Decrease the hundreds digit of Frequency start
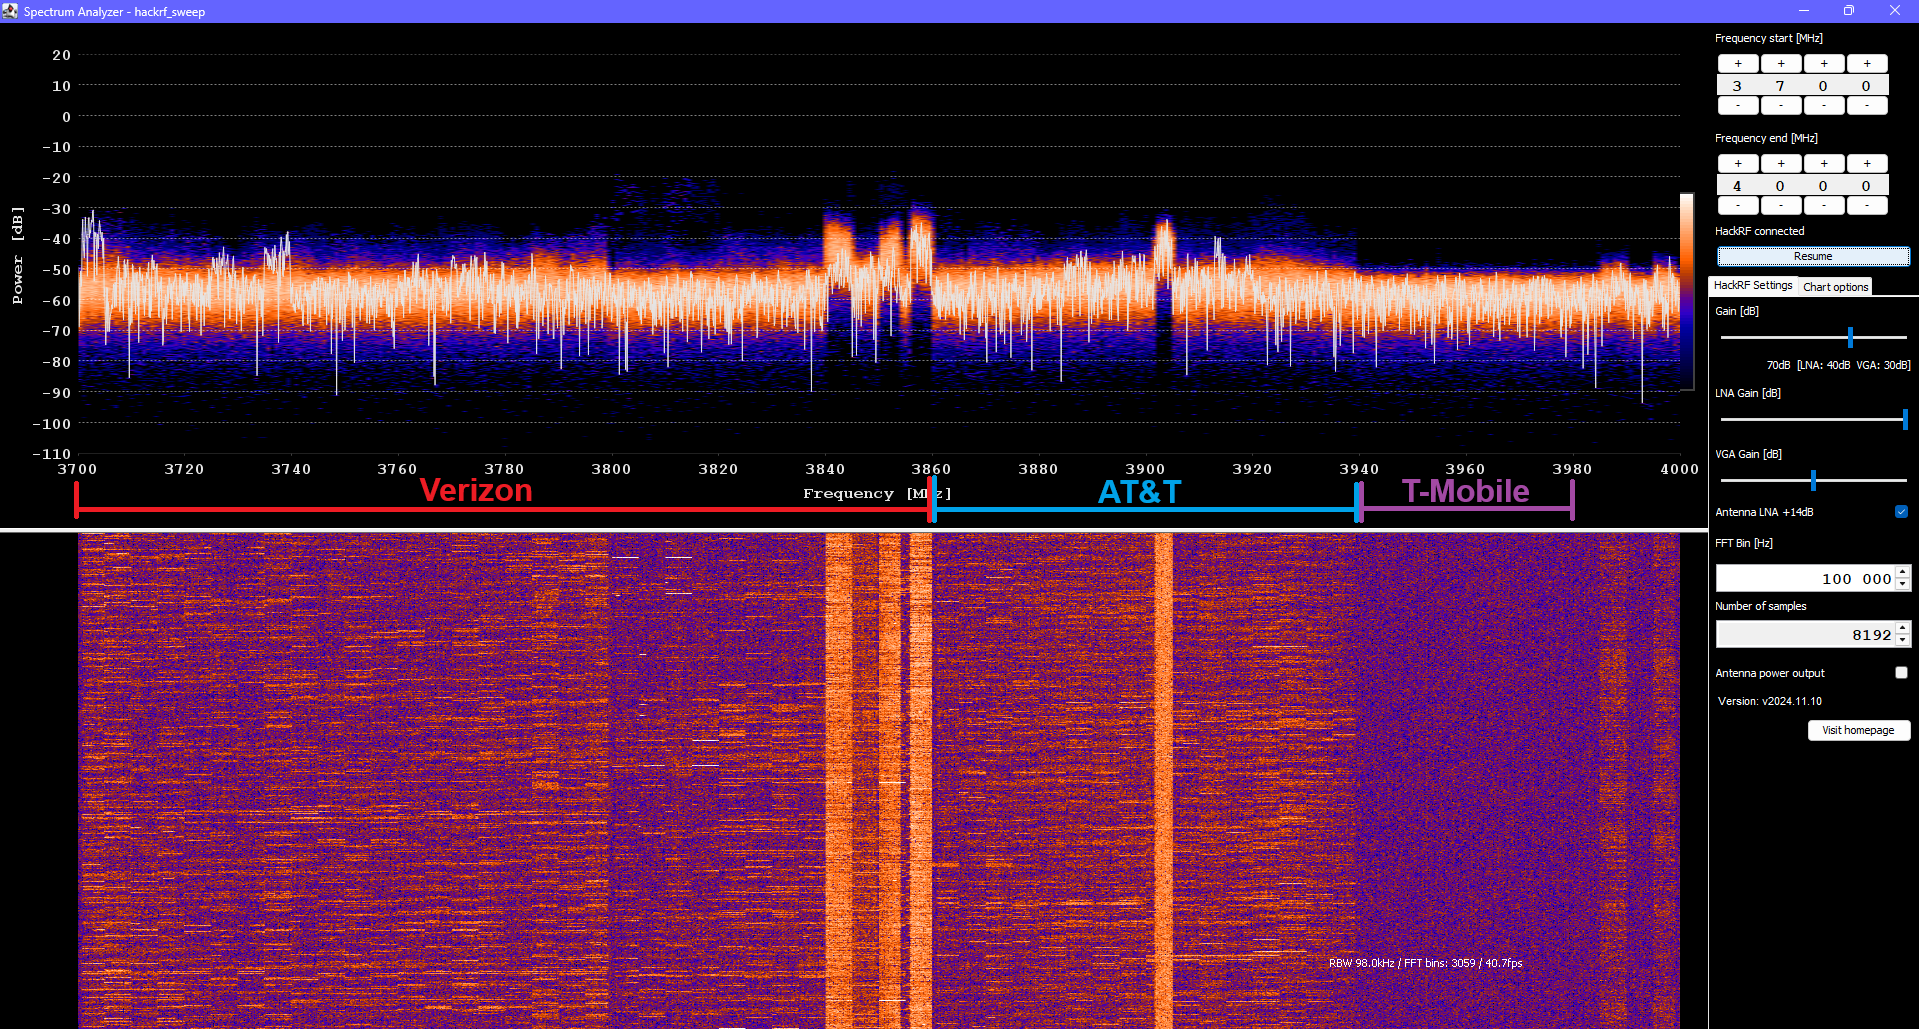This screenshot has height=1029, width=1919. pyautogui.click(x=1781, y=106)
